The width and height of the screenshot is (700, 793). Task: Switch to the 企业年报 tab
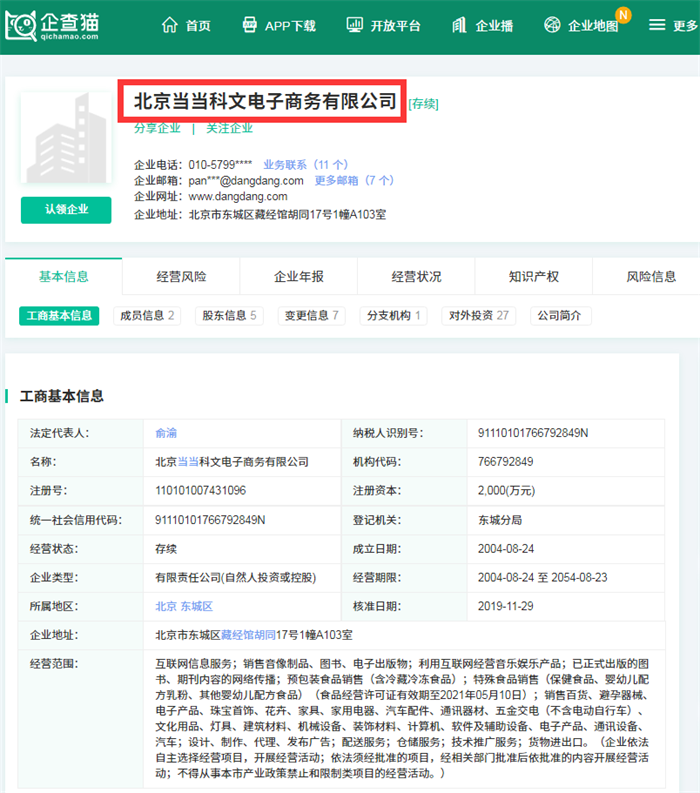click(298, 277)
